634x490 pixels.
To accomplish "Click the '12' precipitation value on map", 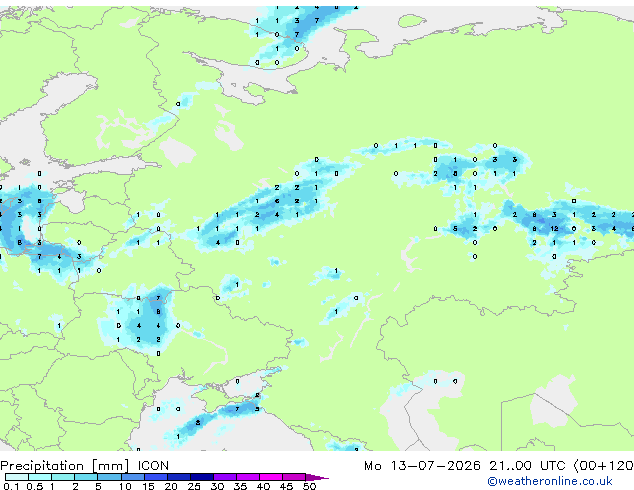I will (554, 229).
